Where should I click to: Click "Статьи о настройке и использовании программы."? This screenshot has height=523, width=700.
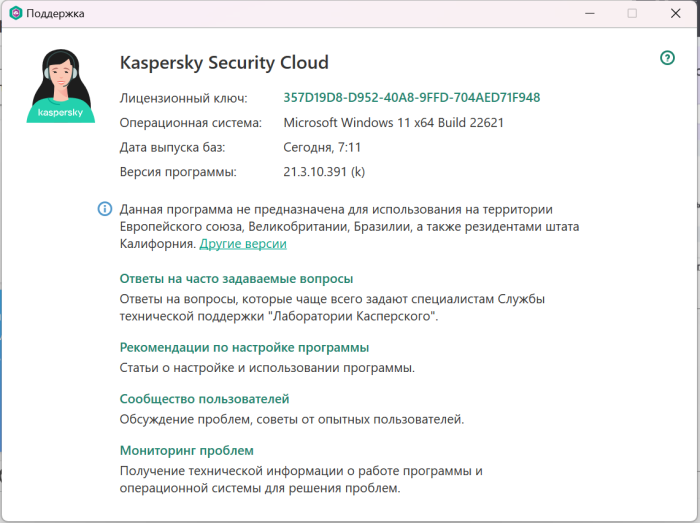pyautogui.click(x=267, y=368)
